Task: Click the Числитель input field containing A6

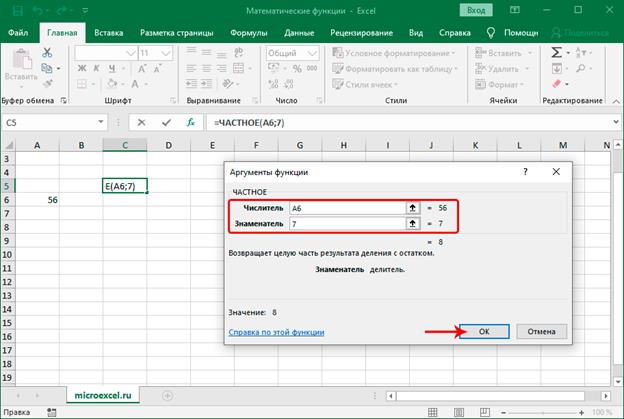Action: pos(347,208)
